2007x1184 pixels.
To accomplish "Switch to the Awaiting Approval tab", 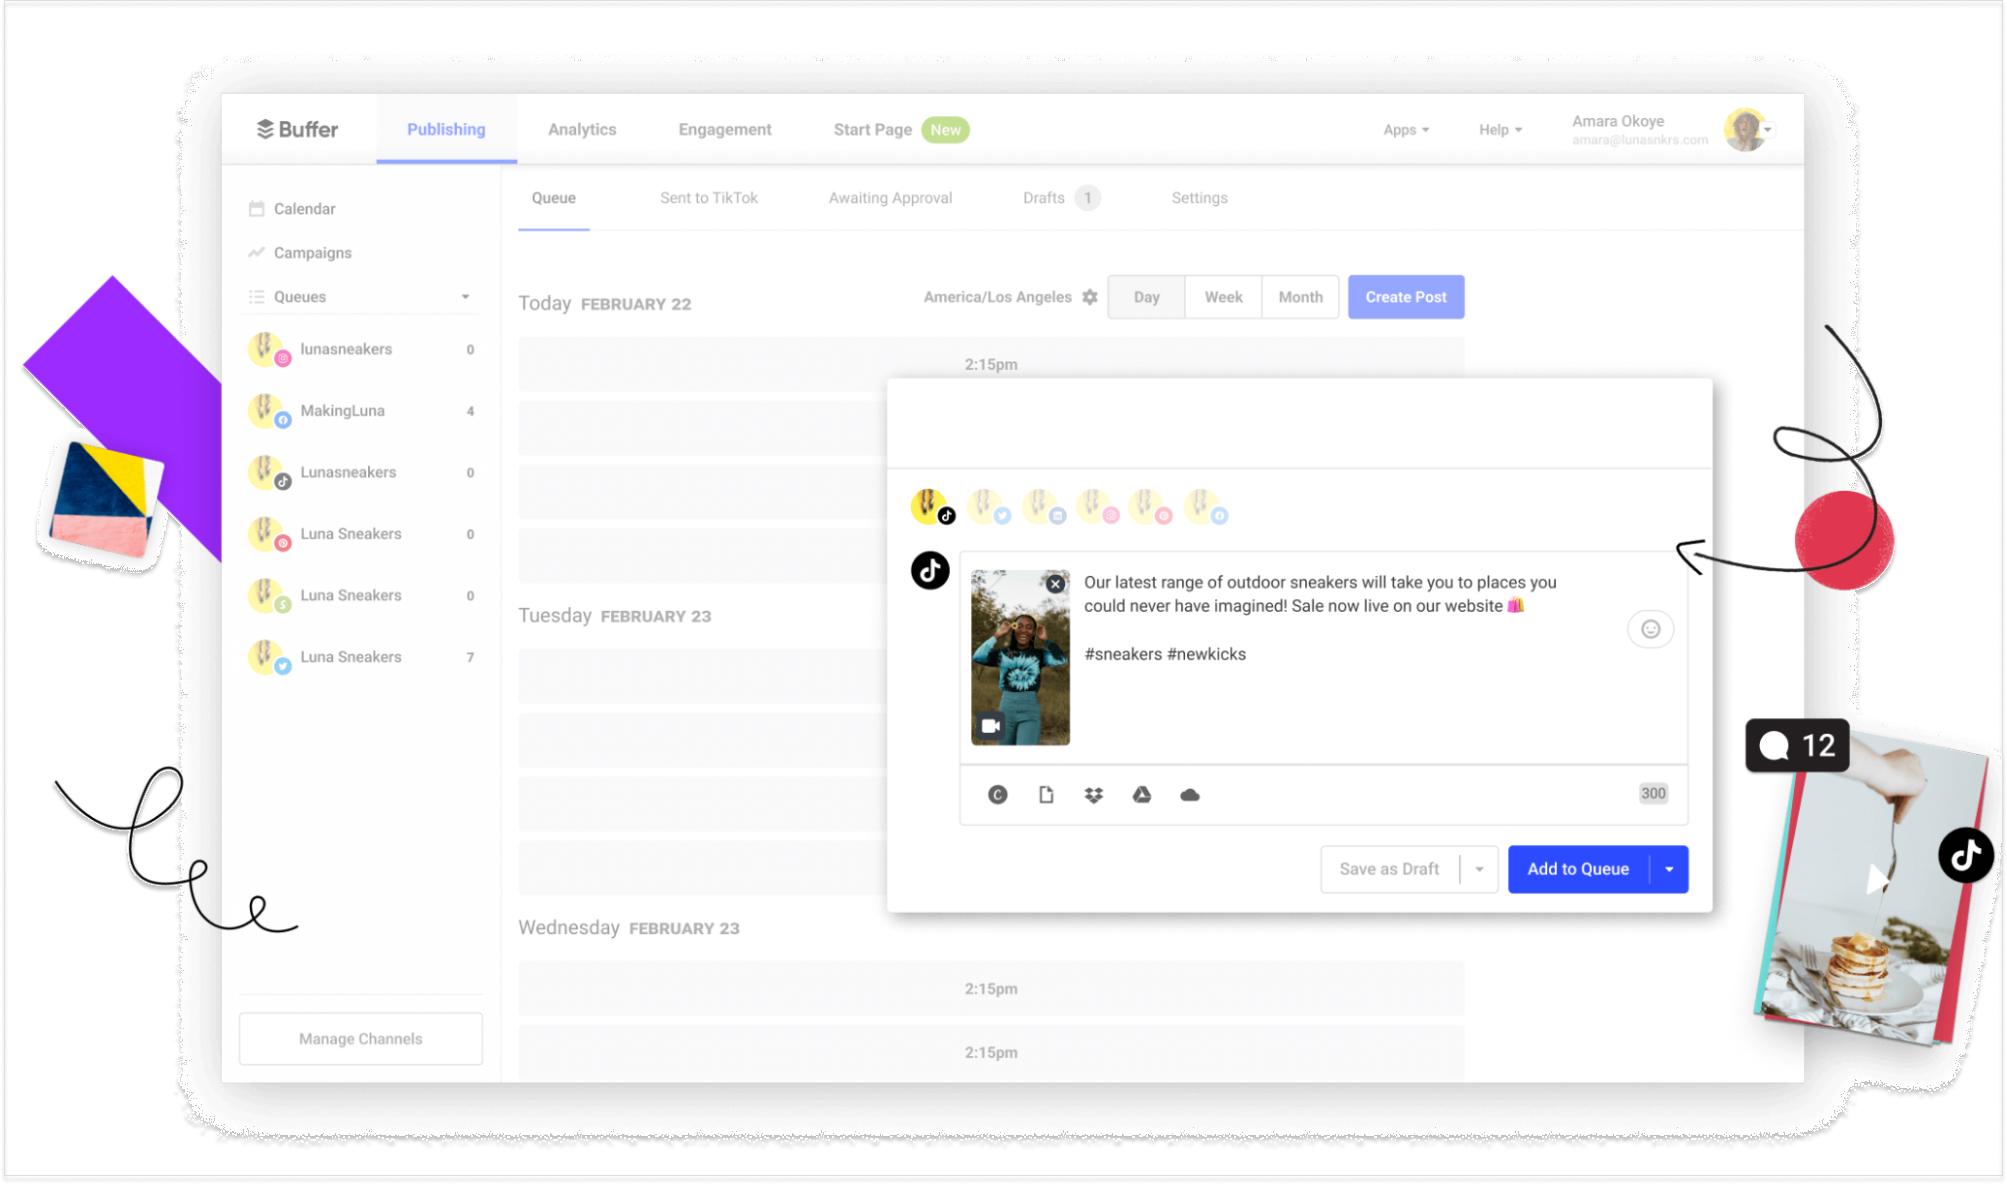I will (890, 198).
